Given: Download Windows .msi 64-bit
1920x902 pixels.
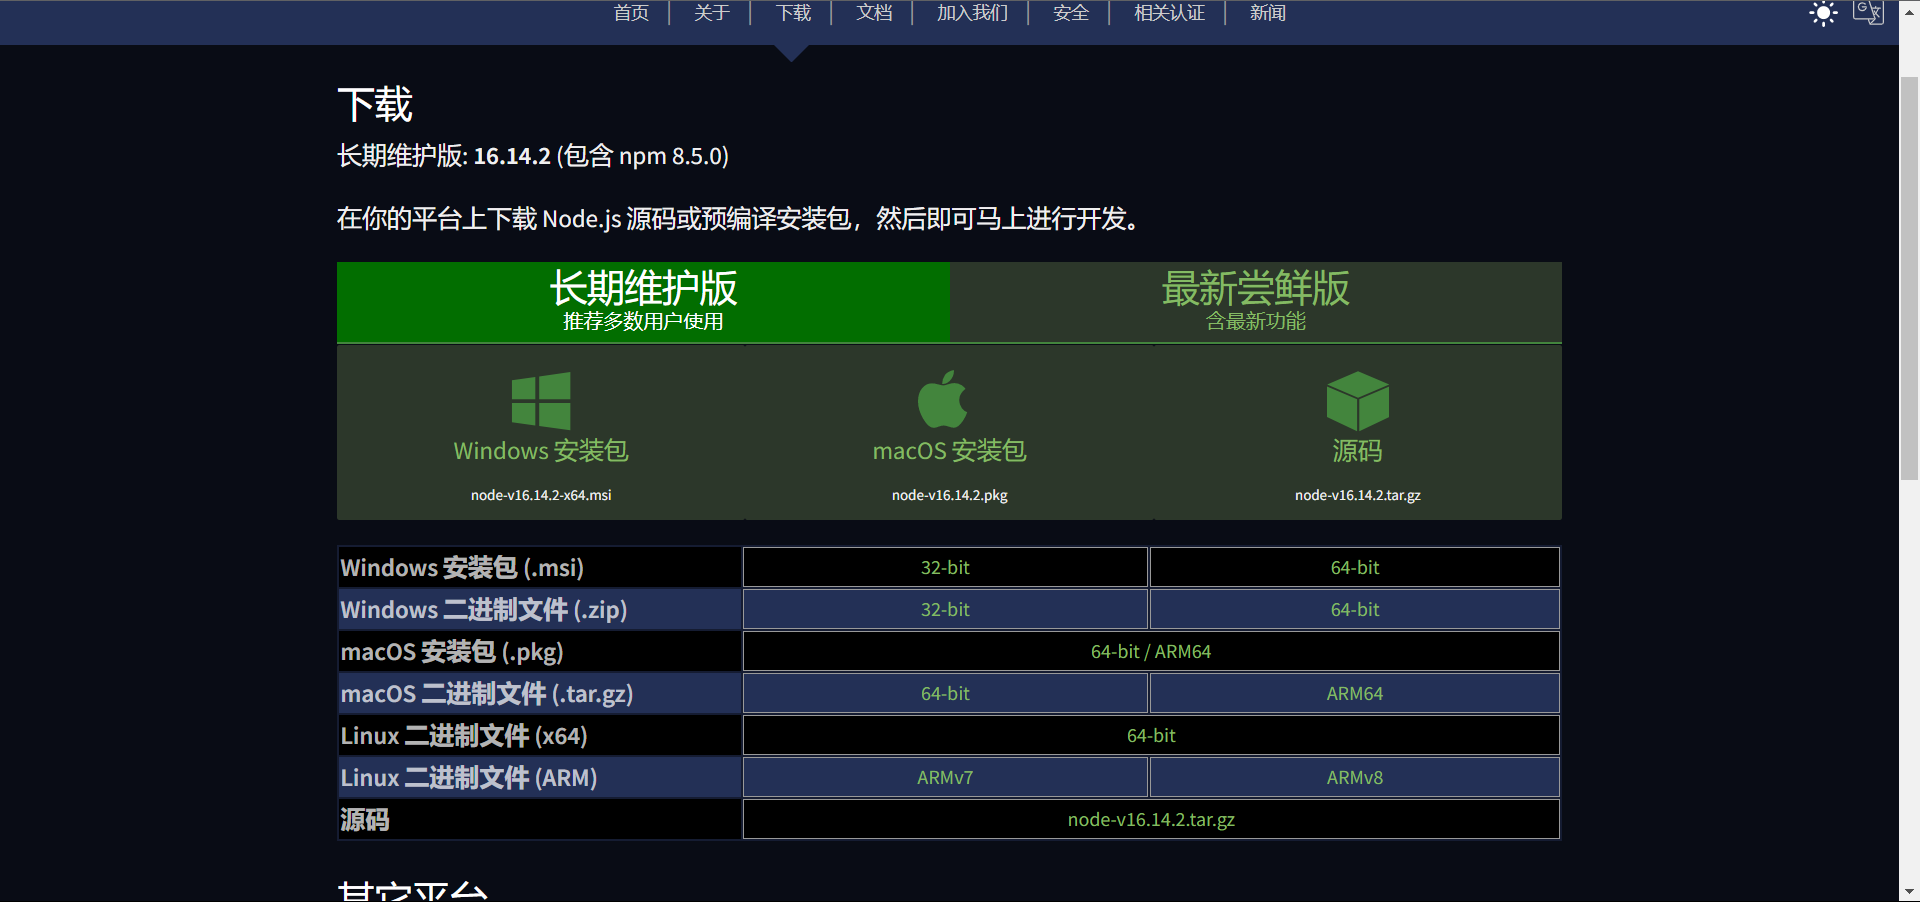Looking at the screenshot, I should [x=1355, y=567].
